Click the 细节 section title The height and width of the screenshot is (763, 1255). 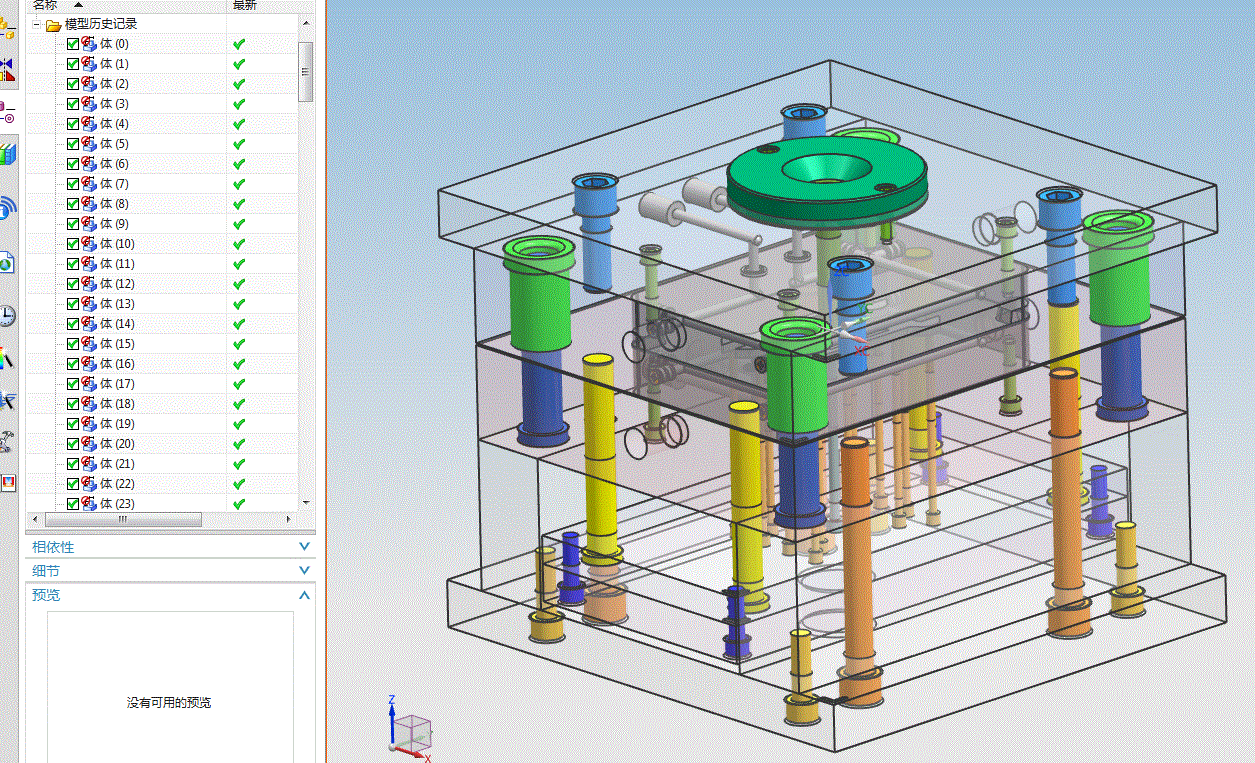(x=46, y=571)
